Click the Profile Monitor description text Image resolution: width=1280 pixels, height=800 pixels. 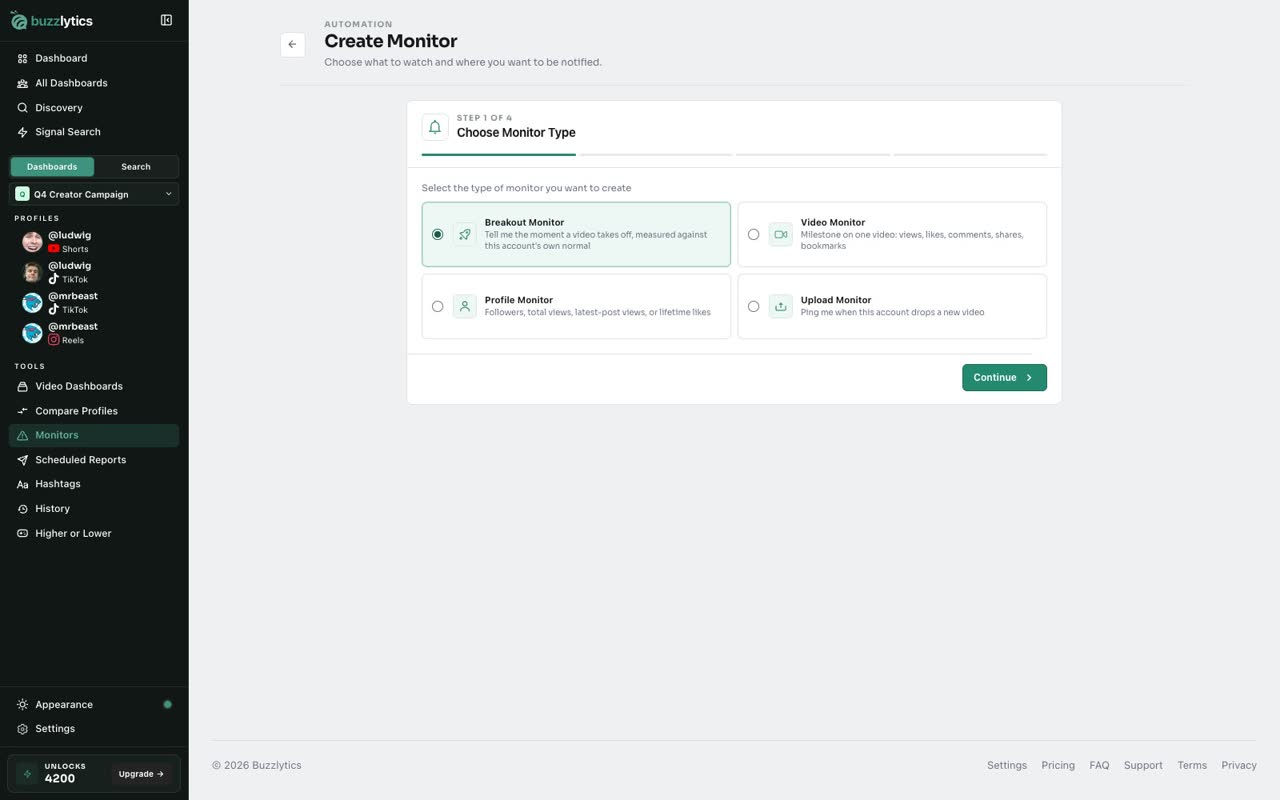pyautogui.click(x=598, y=313)
